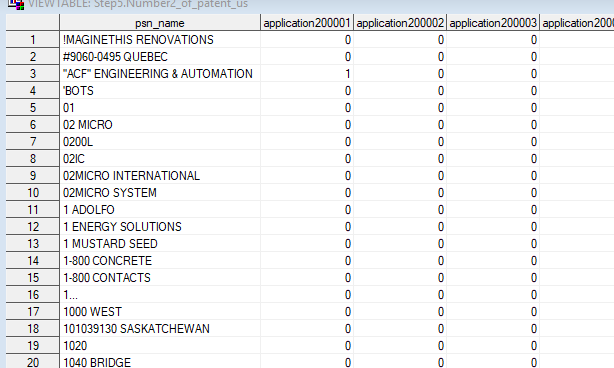Click cell '101039130 SASKATCHEWAN'
Screen dimensions: 614x368
(160, 329)
